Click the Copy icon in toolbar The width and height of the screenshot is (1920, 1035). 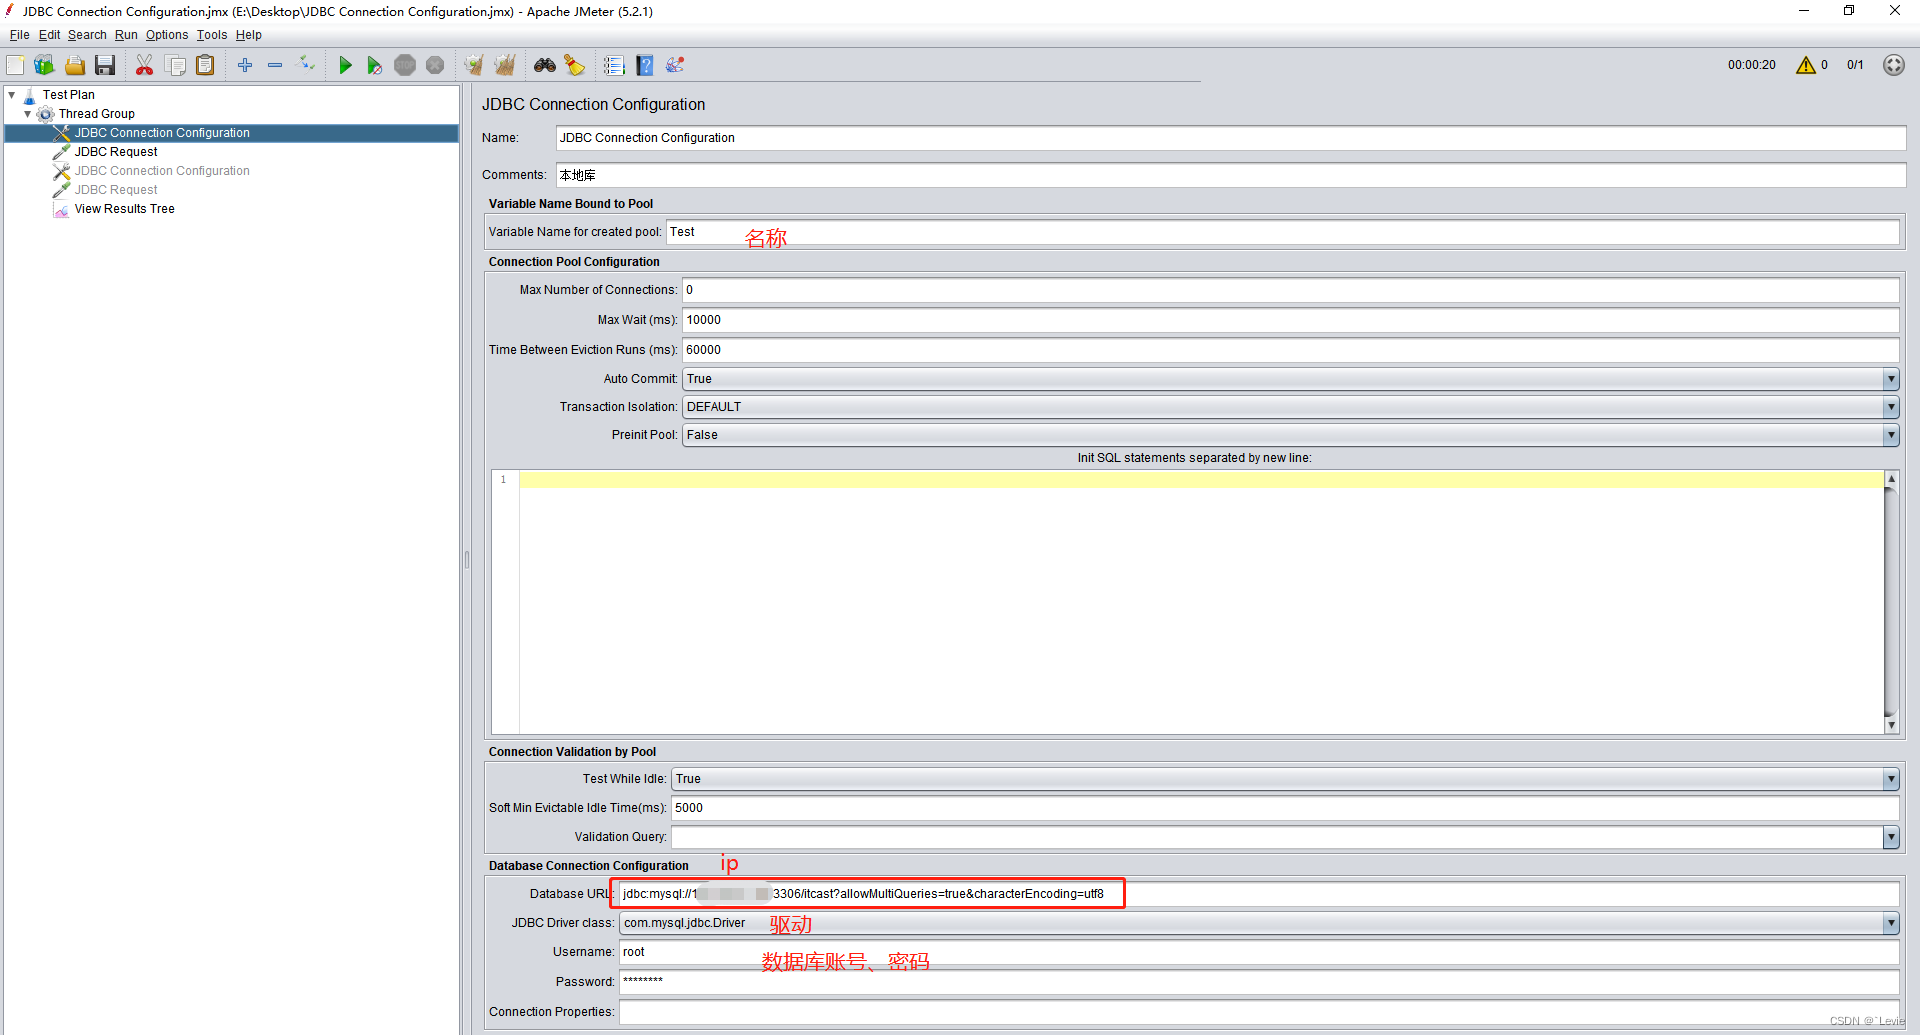pos(175,65)
